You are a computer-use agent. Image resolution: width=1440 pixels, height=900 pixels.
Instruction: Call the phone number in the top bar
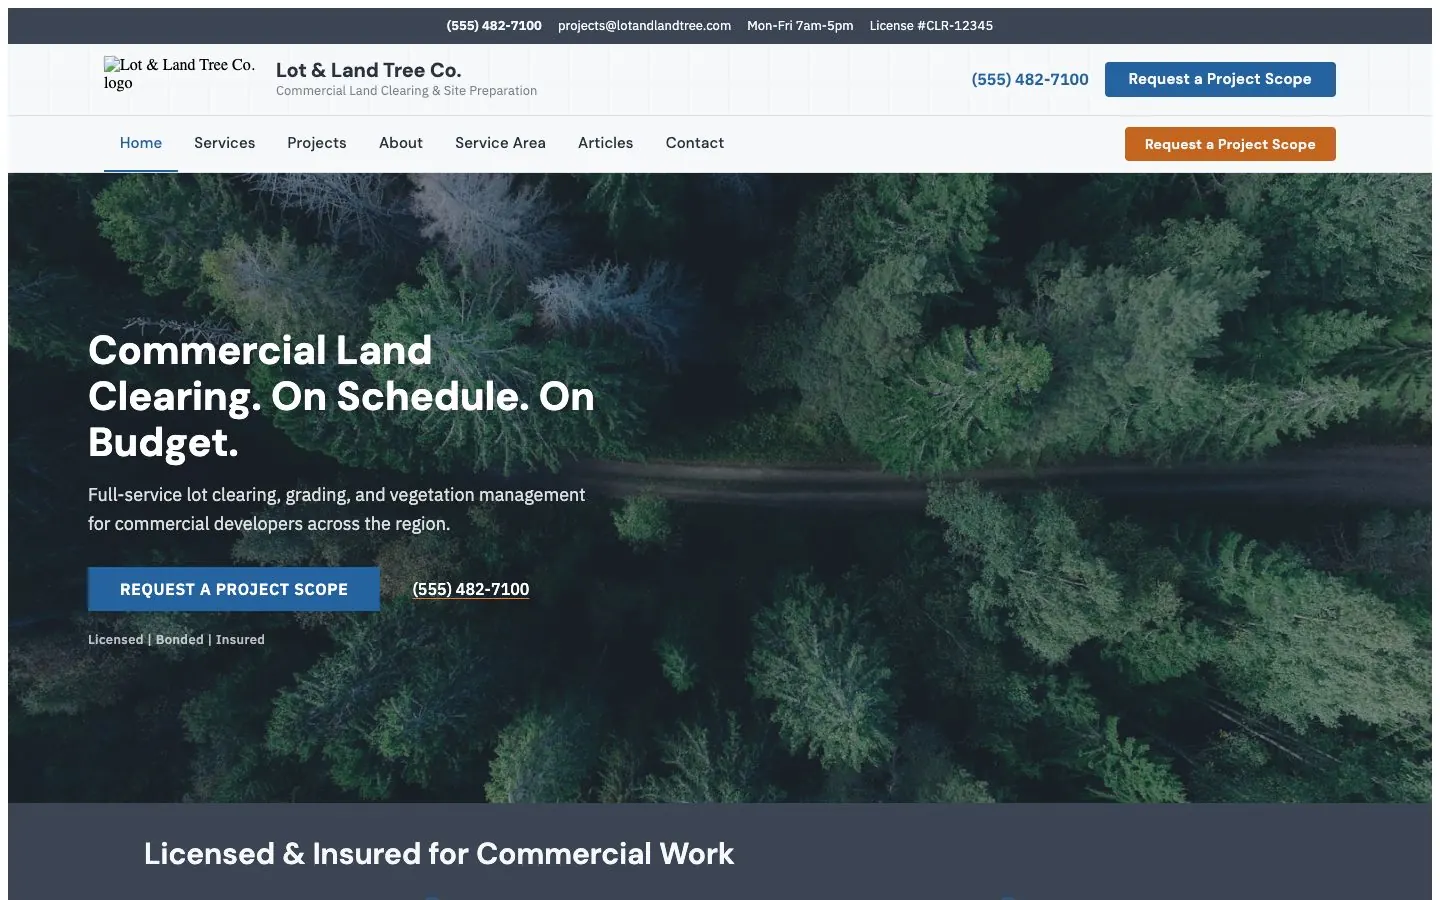click(494, 26)
